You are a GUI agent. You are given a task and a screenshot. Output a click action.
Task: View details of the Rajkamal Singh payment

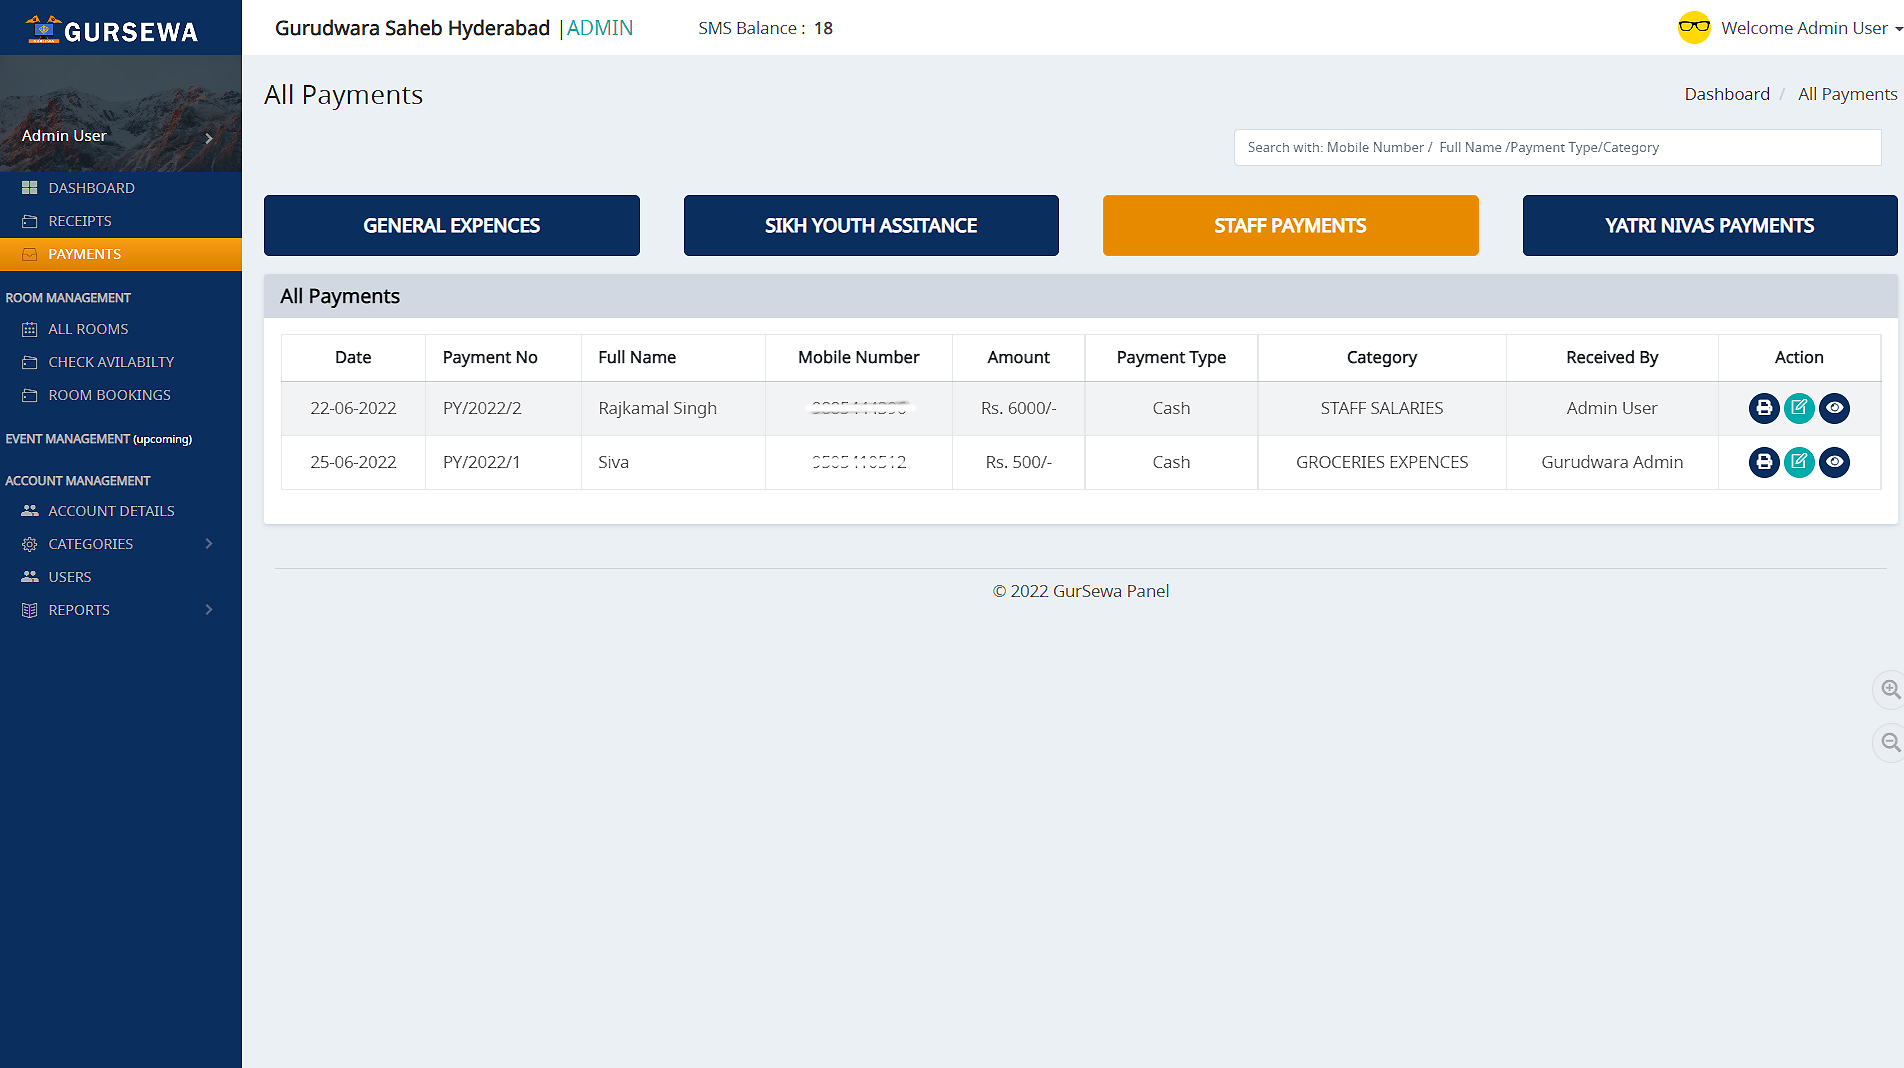click(1834, 408)
